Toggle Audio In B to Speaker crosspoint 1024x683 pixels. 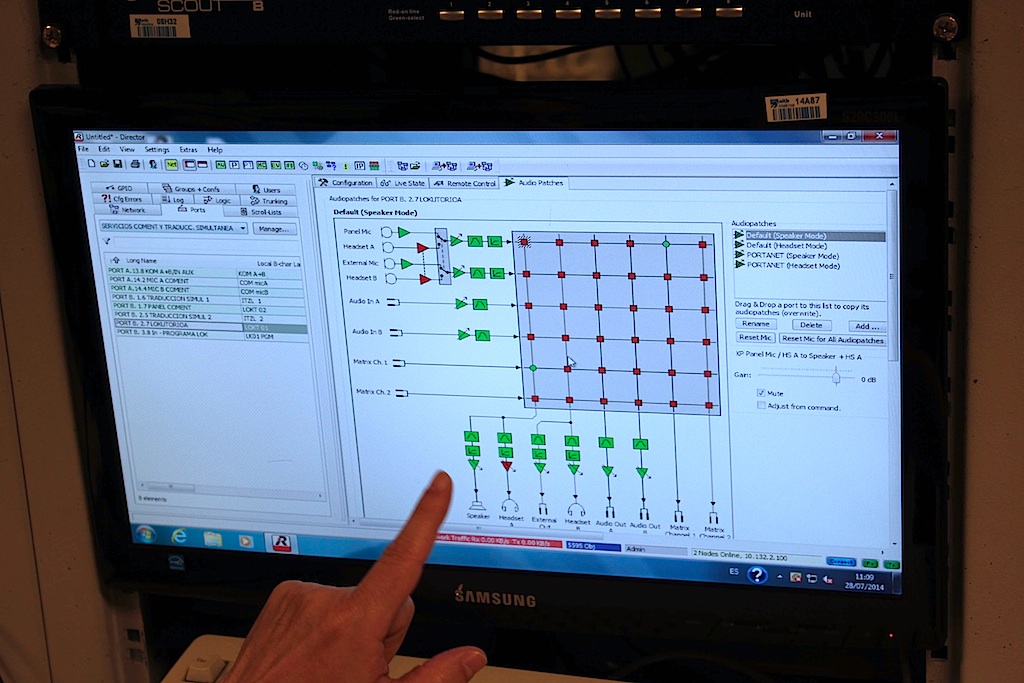click(x=531, y=338)
